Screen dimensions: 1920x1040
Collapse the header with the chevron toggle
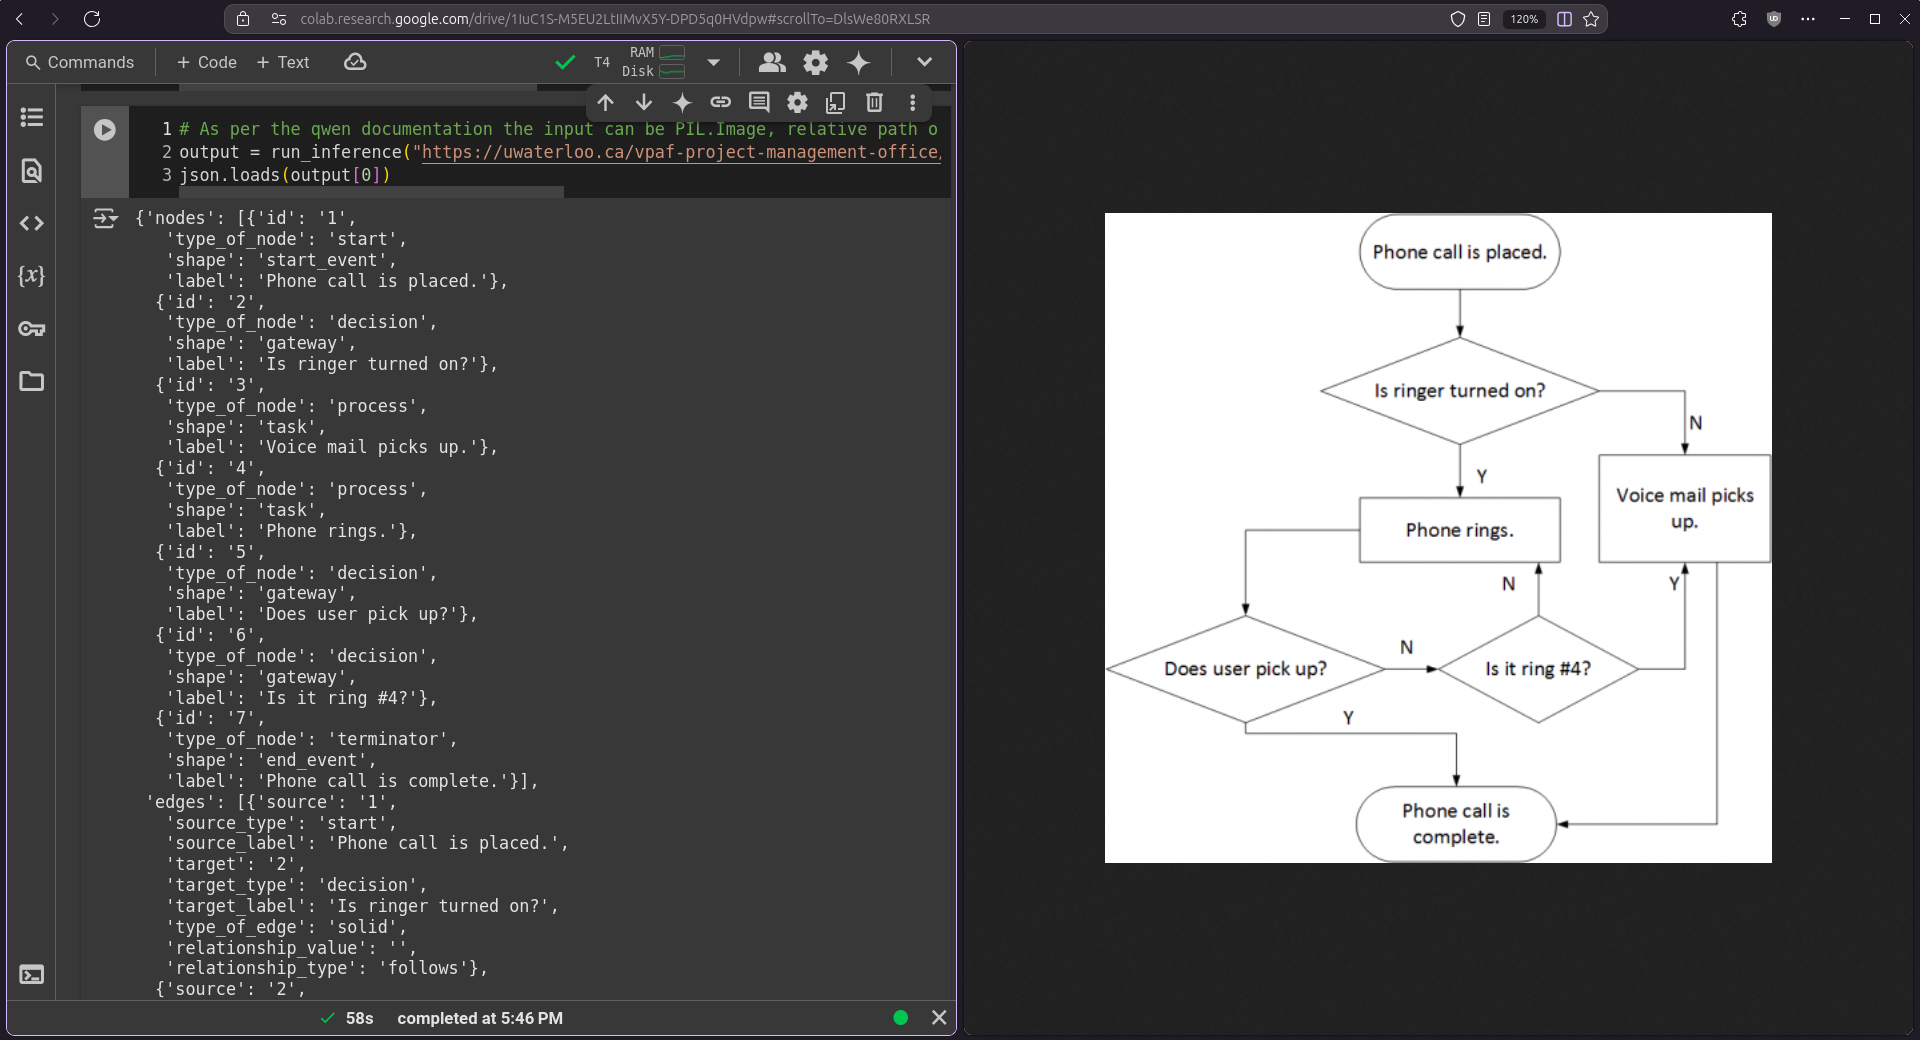coord(924,62)
